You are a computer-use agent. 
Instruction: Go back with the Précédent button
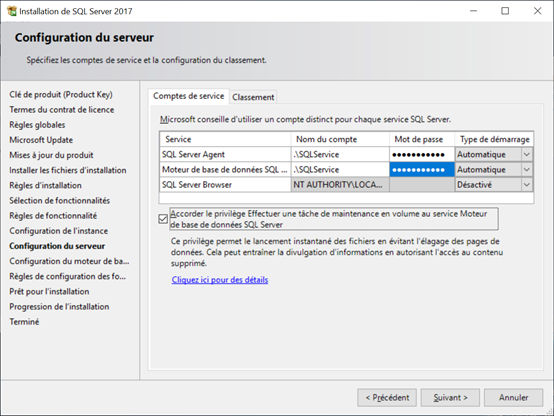[387, 398]
